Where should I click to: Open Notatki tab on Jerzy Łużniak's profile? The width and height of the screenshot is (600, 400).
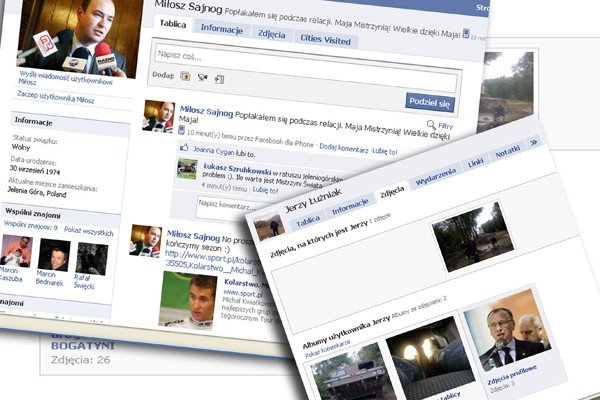coord(507,152)
